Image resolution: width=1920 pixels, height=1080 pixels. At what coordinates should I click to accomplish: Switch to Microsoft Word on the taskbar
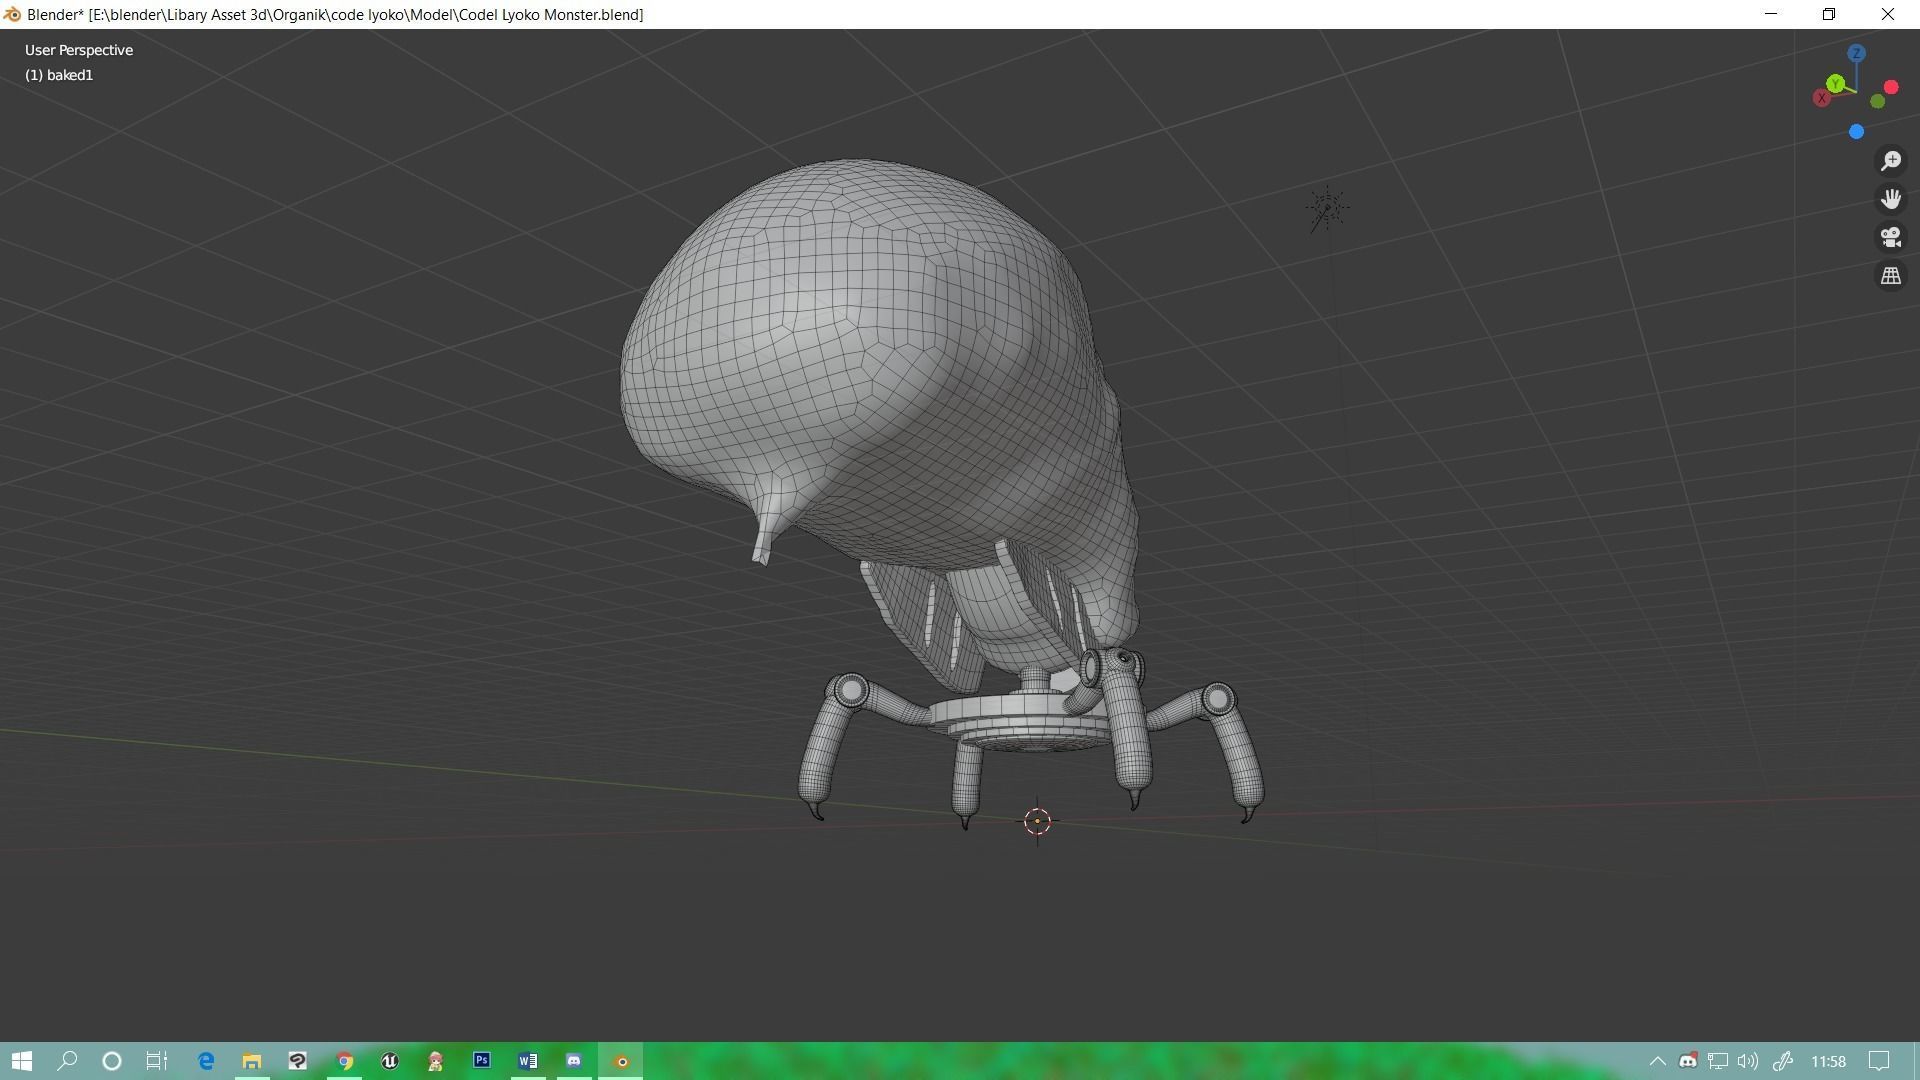(x=528, y=1061)
